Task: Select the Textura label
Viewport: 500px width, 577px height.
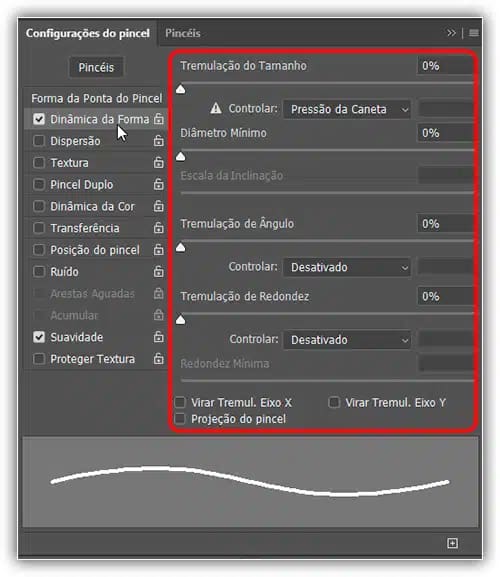Action: point(69,163)
